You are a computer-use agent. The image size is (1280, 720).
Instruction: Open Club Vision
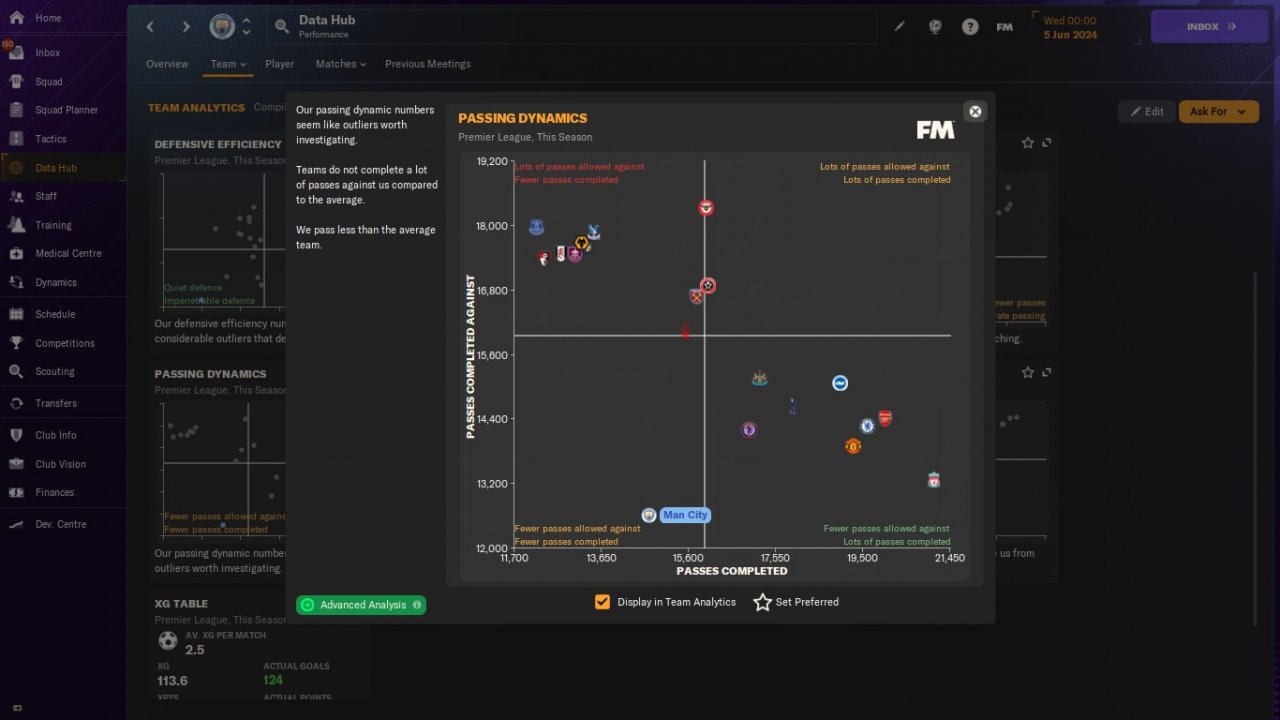coord(60,464)
